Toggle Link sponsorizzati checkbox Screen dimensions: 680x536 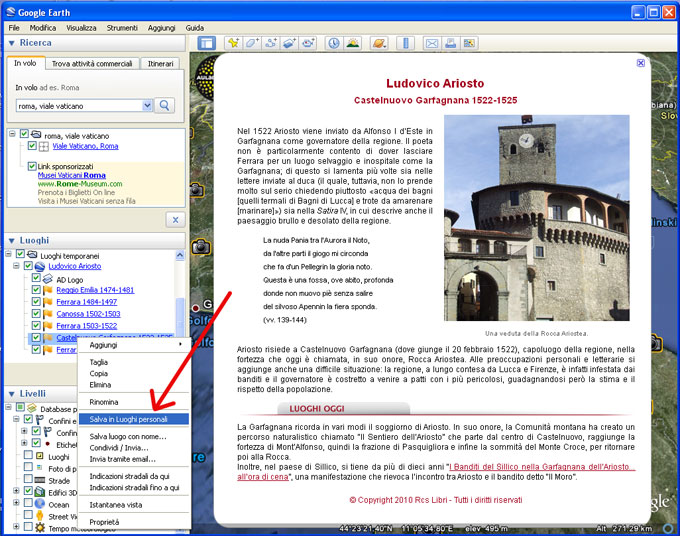(x=32, y=166)
